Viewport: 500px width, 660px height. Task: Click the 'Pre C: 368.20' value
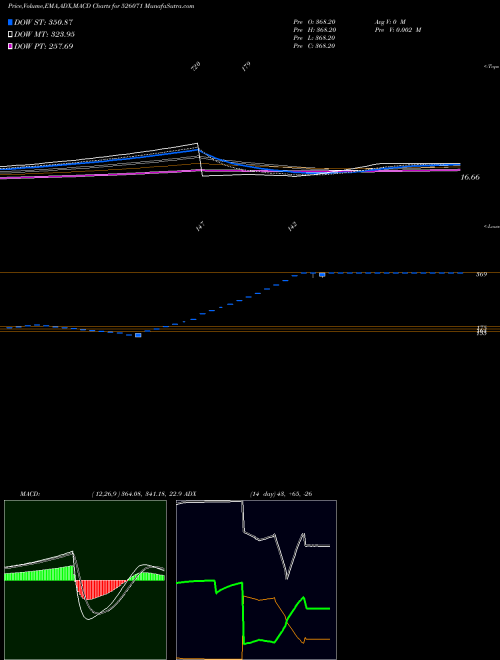pos(314,46)
